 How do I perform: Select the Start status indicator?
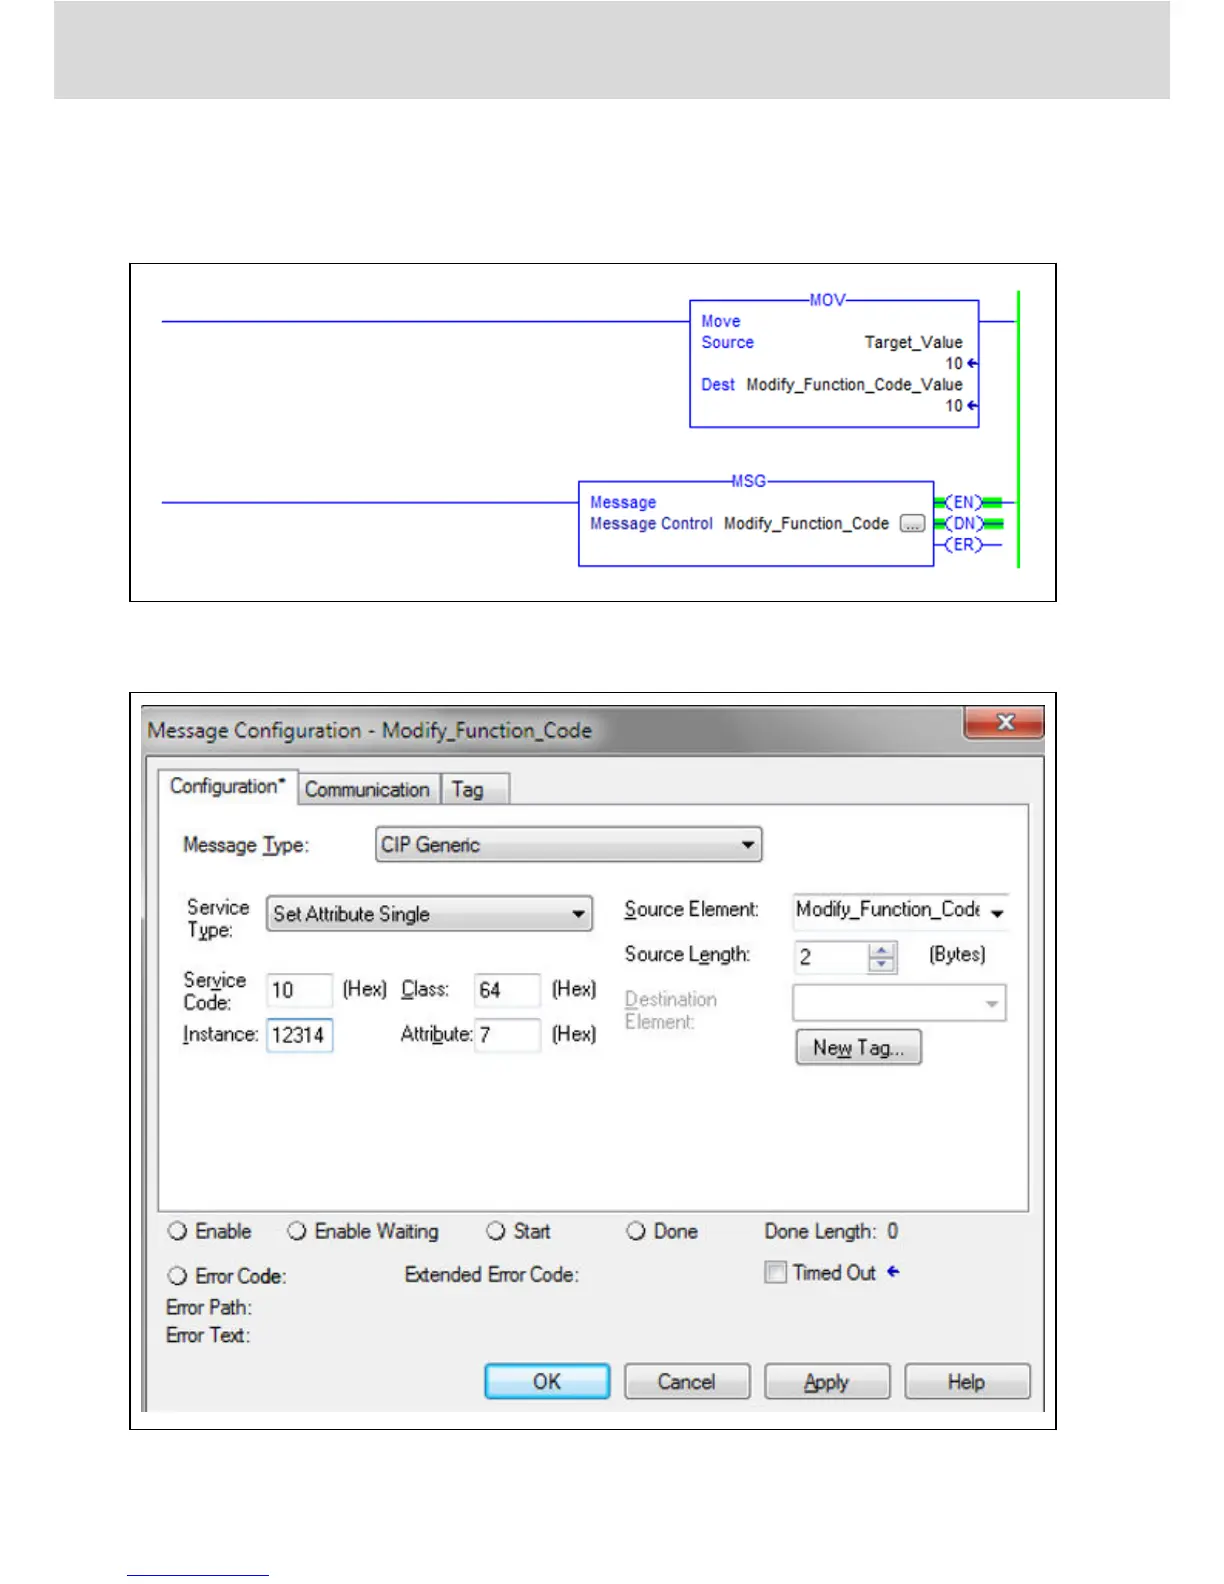point(496,1231)
